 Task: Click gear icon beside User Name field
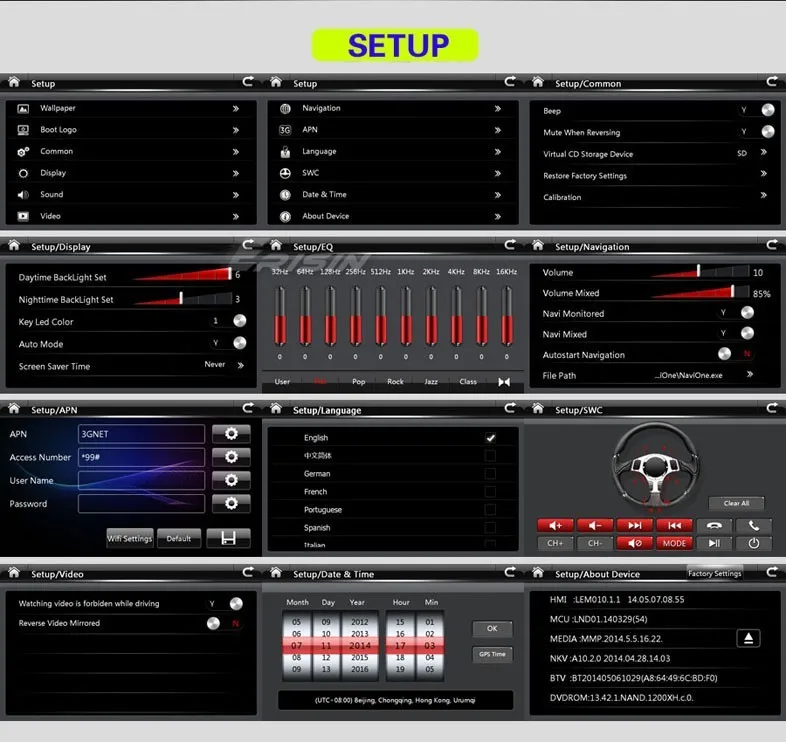(231, 480)
